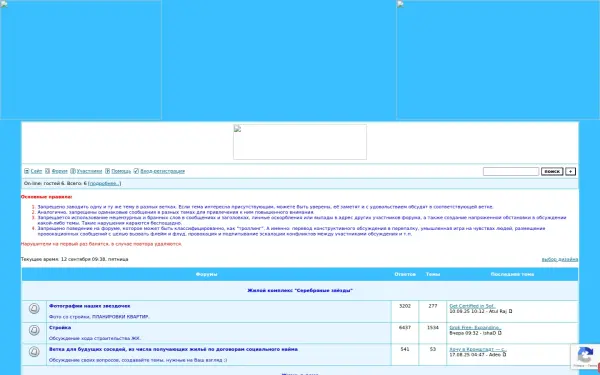This screenshot has width=600, height=375.
Task: Click the forum status icon for Стройка
Action: click(x=34, y=330)
